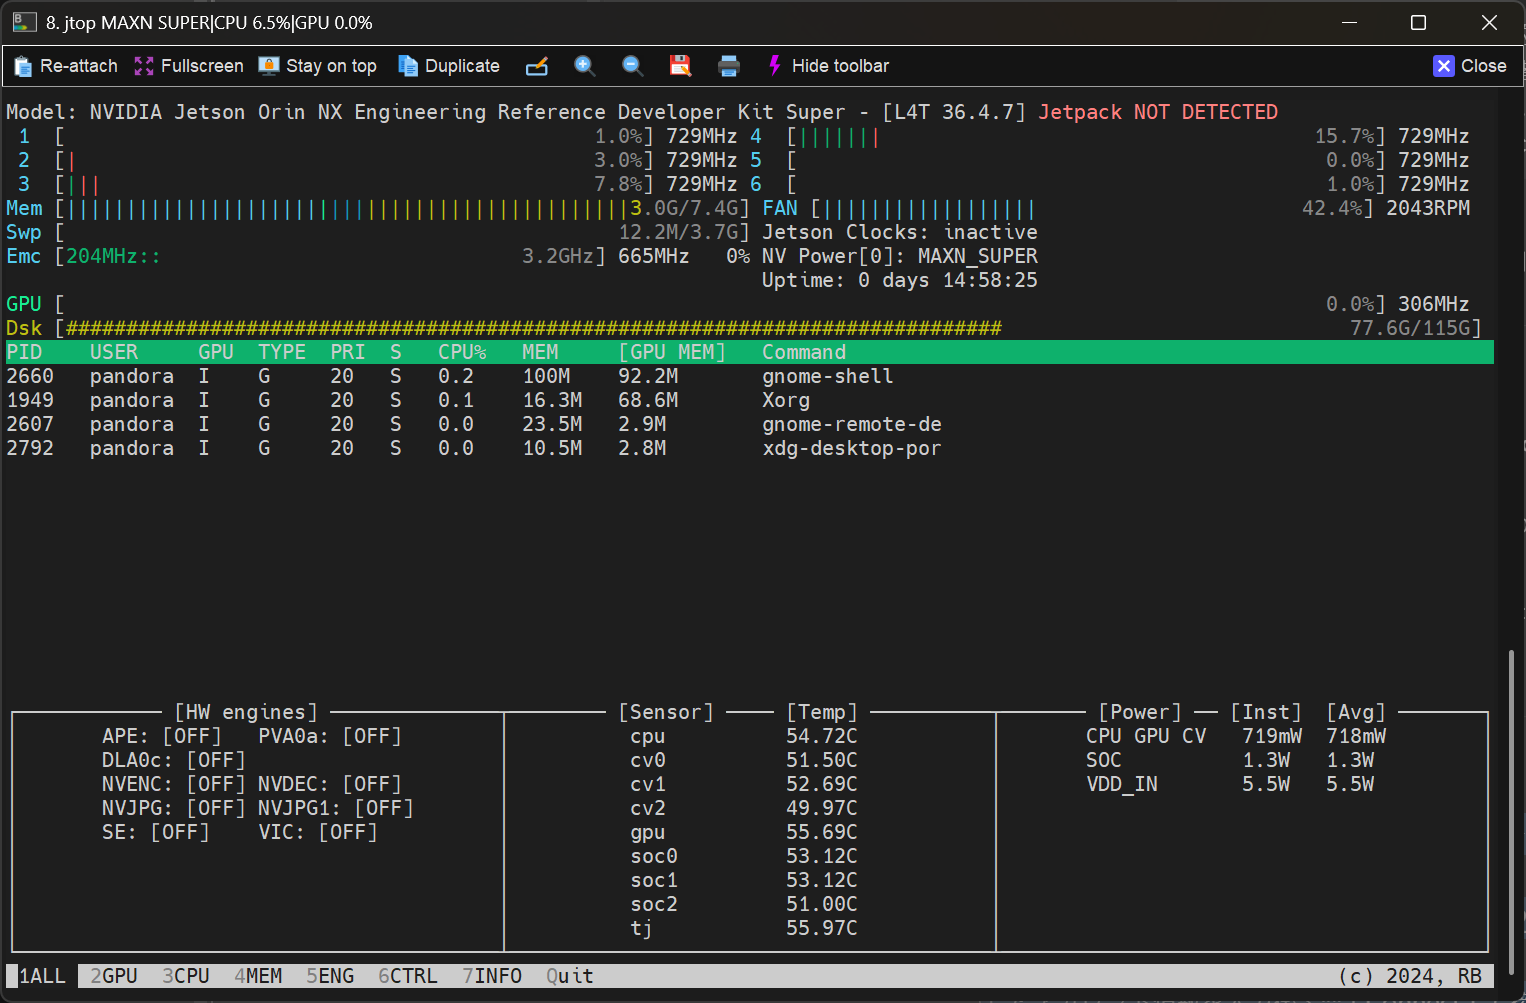Zoom in with the plus magnifier icon

(x=585, y=66)
